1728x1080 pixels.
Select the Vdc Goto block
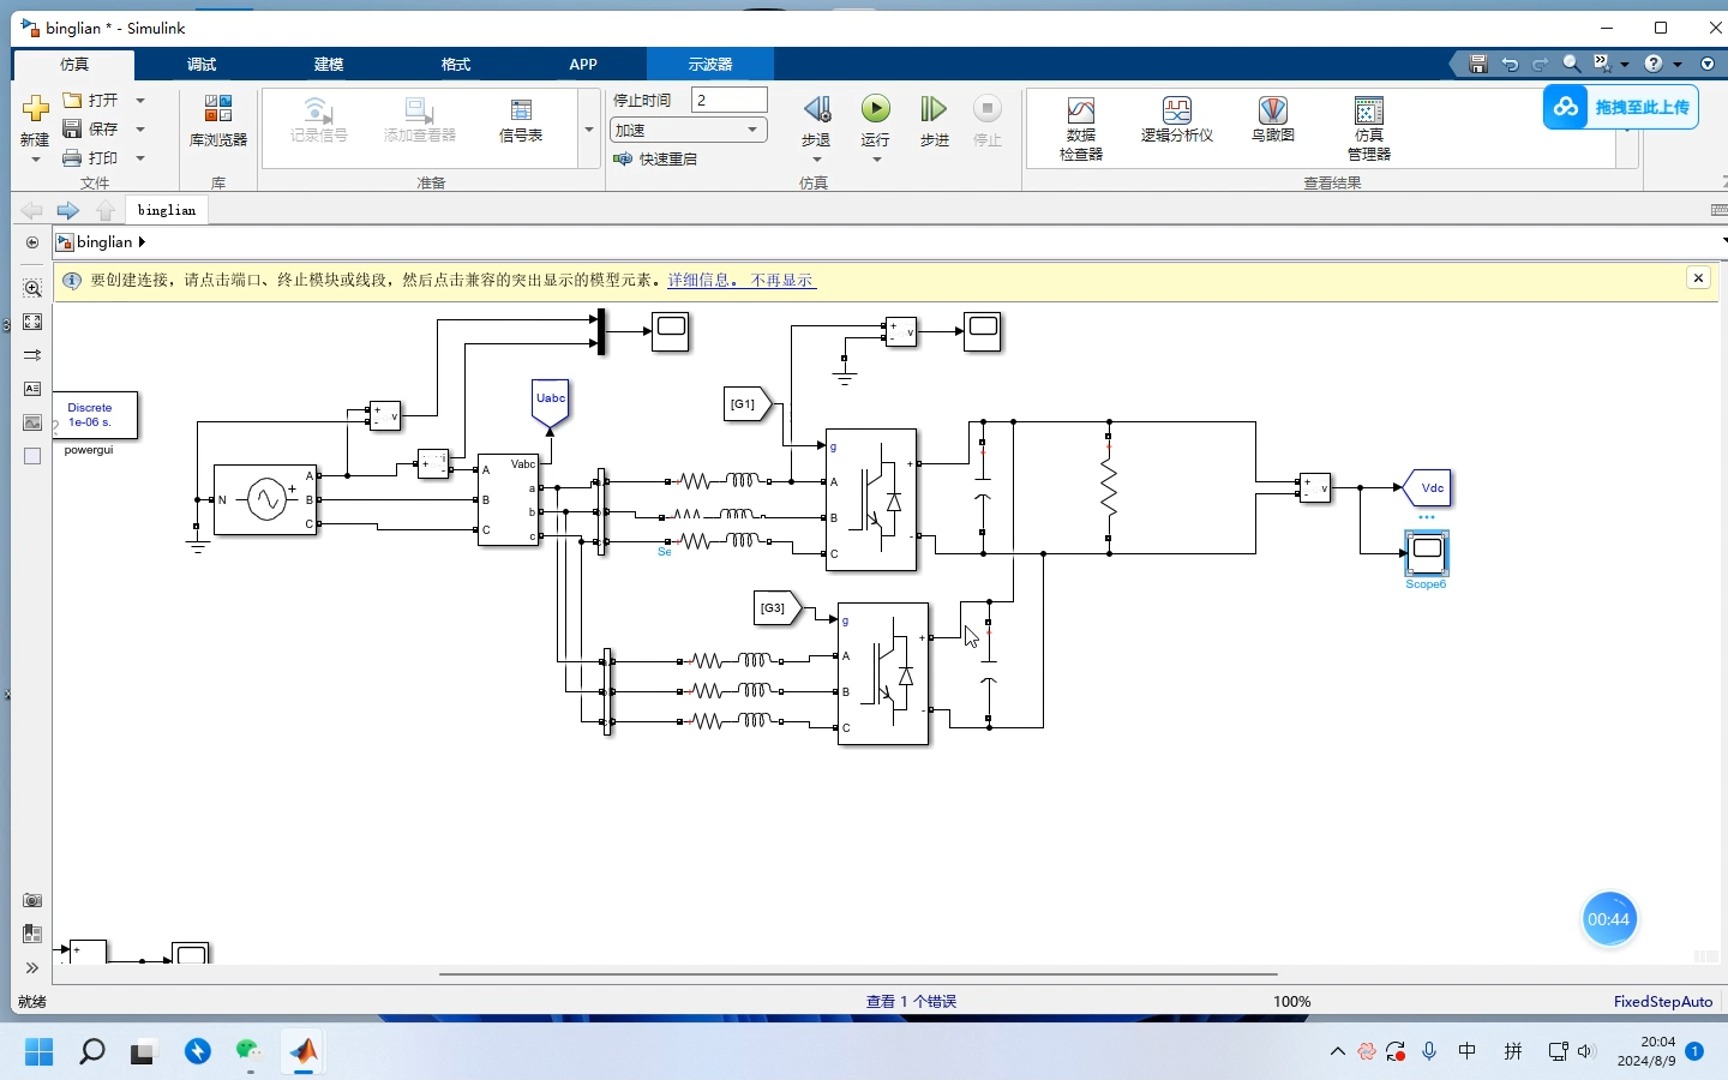point(1428,488)
